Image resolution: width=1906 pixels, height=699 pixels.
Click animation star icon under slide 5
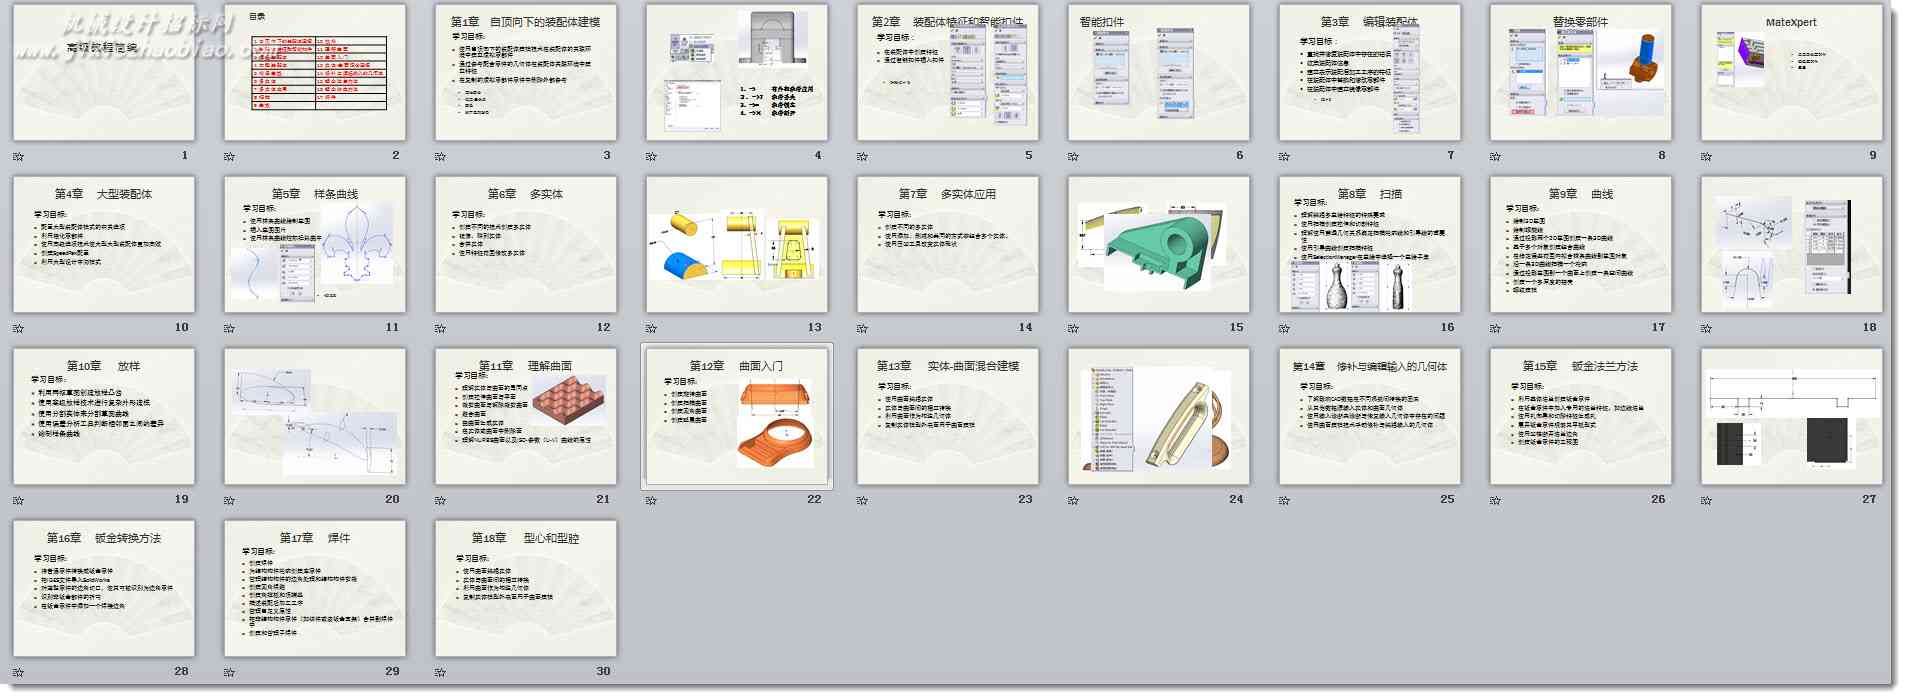862,157
